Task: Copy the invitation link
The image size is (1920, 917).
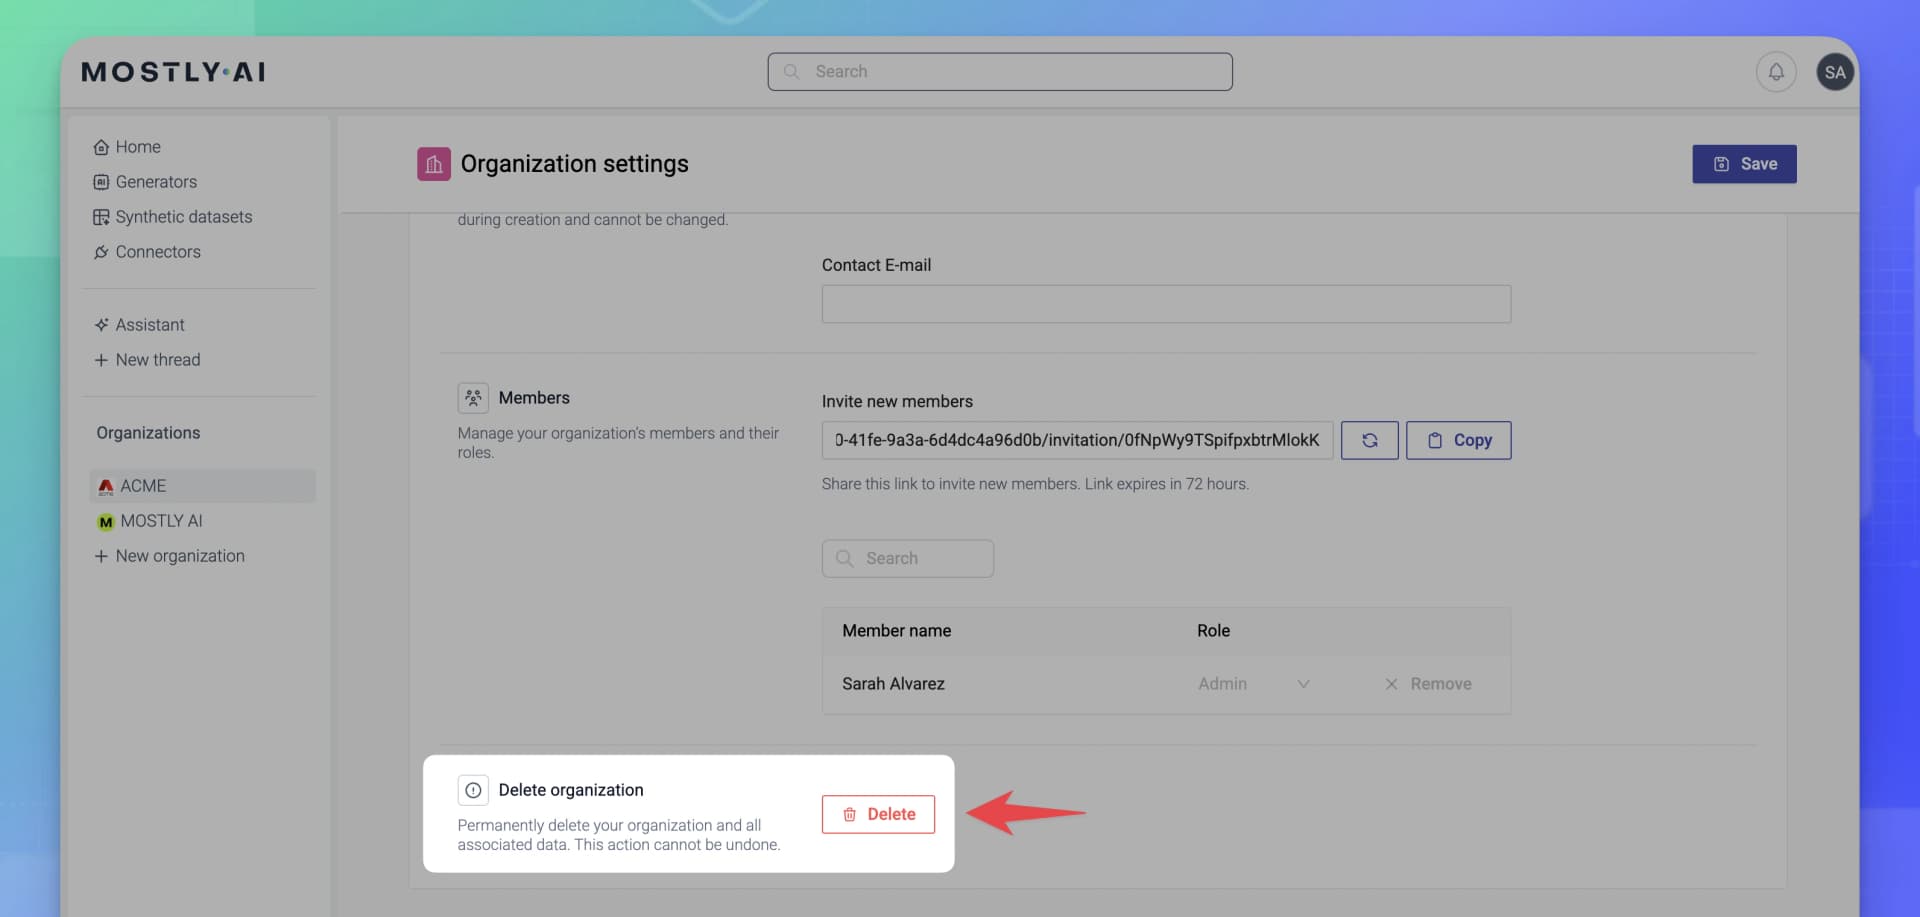Action: 1458,440
